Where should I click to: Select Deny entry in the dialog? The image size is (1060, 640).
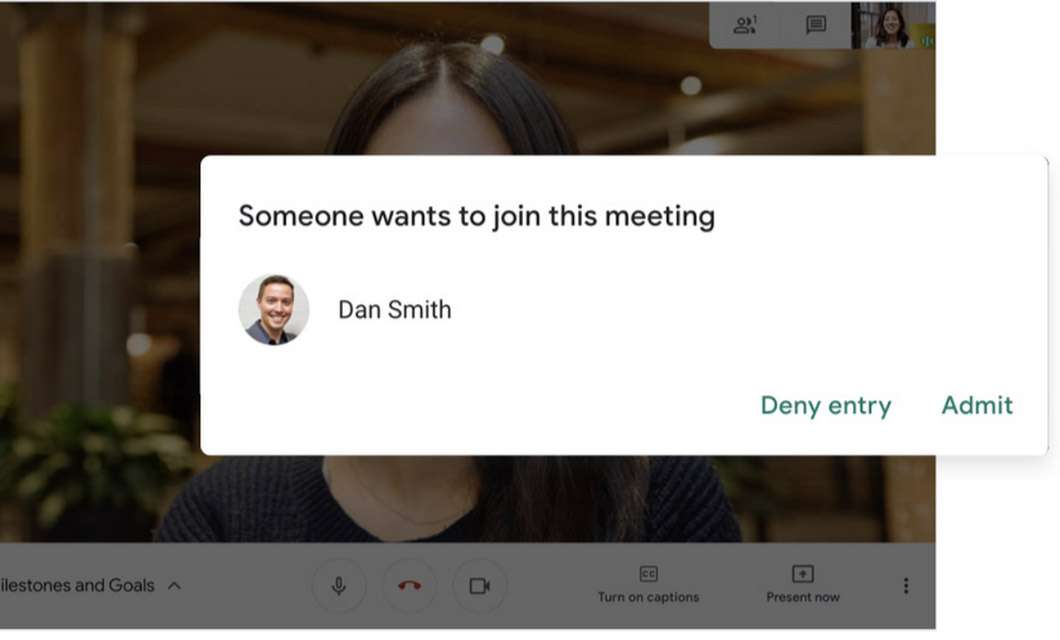(825, 405)
